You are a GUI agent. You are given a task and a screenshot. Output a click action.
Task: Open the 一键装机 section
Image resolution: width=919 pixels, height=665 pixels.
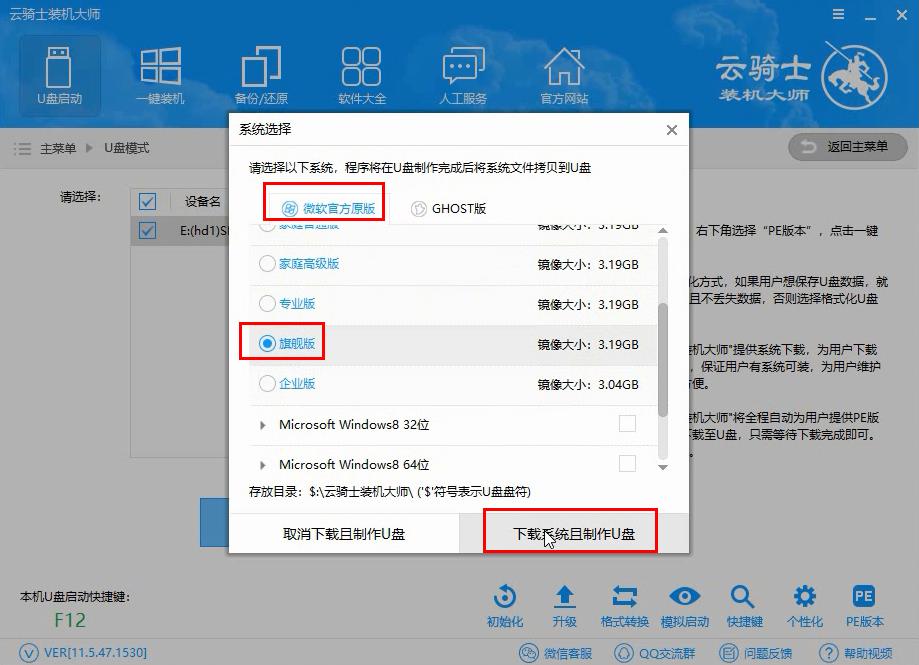pos(160,76)
